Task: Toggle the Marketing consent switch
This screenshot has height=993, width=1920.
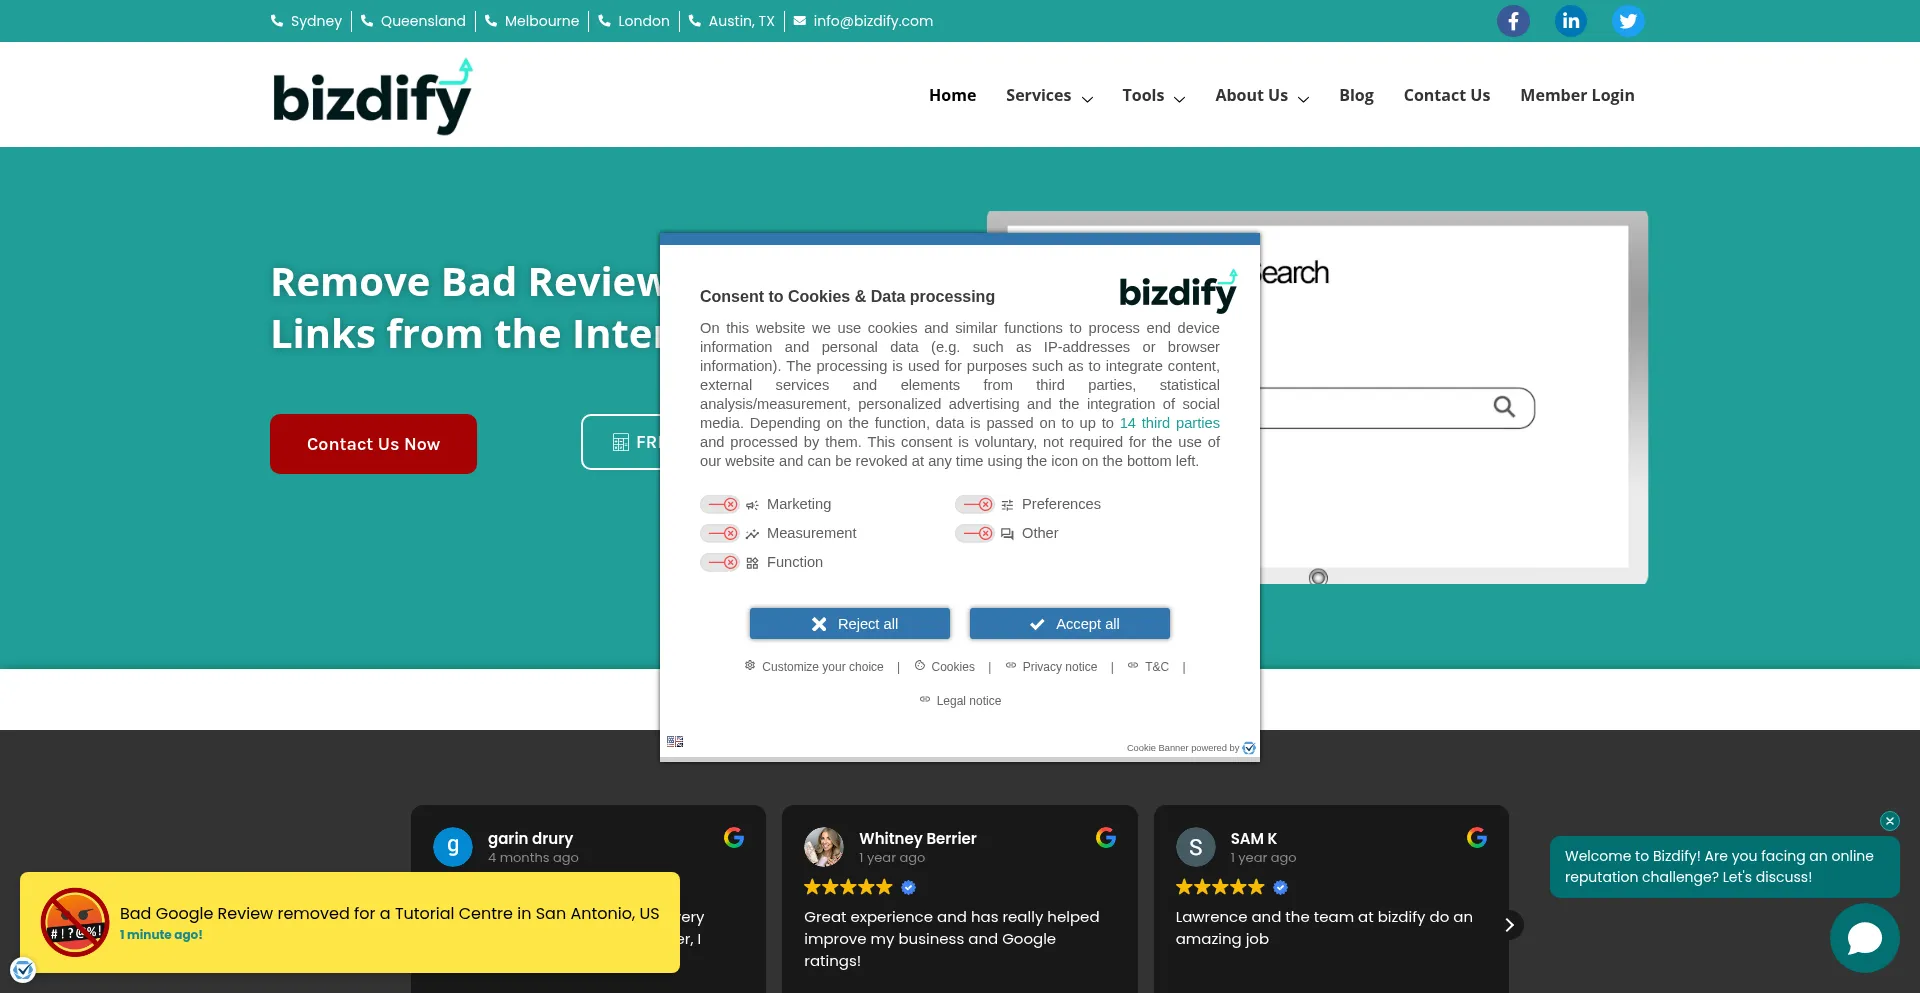Action: tap(720, 504)
